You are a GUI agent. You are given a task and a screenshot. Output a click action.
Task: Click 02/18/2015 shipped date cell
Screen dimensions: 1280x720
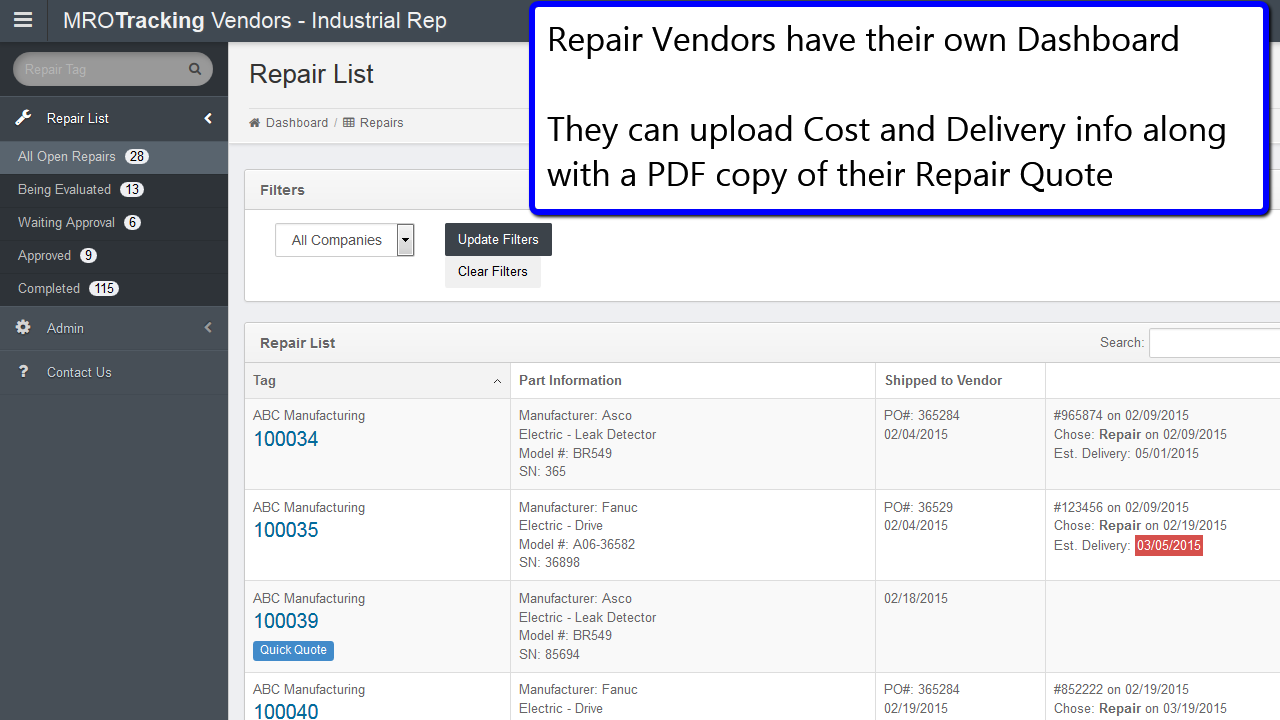tap(916, 598)
